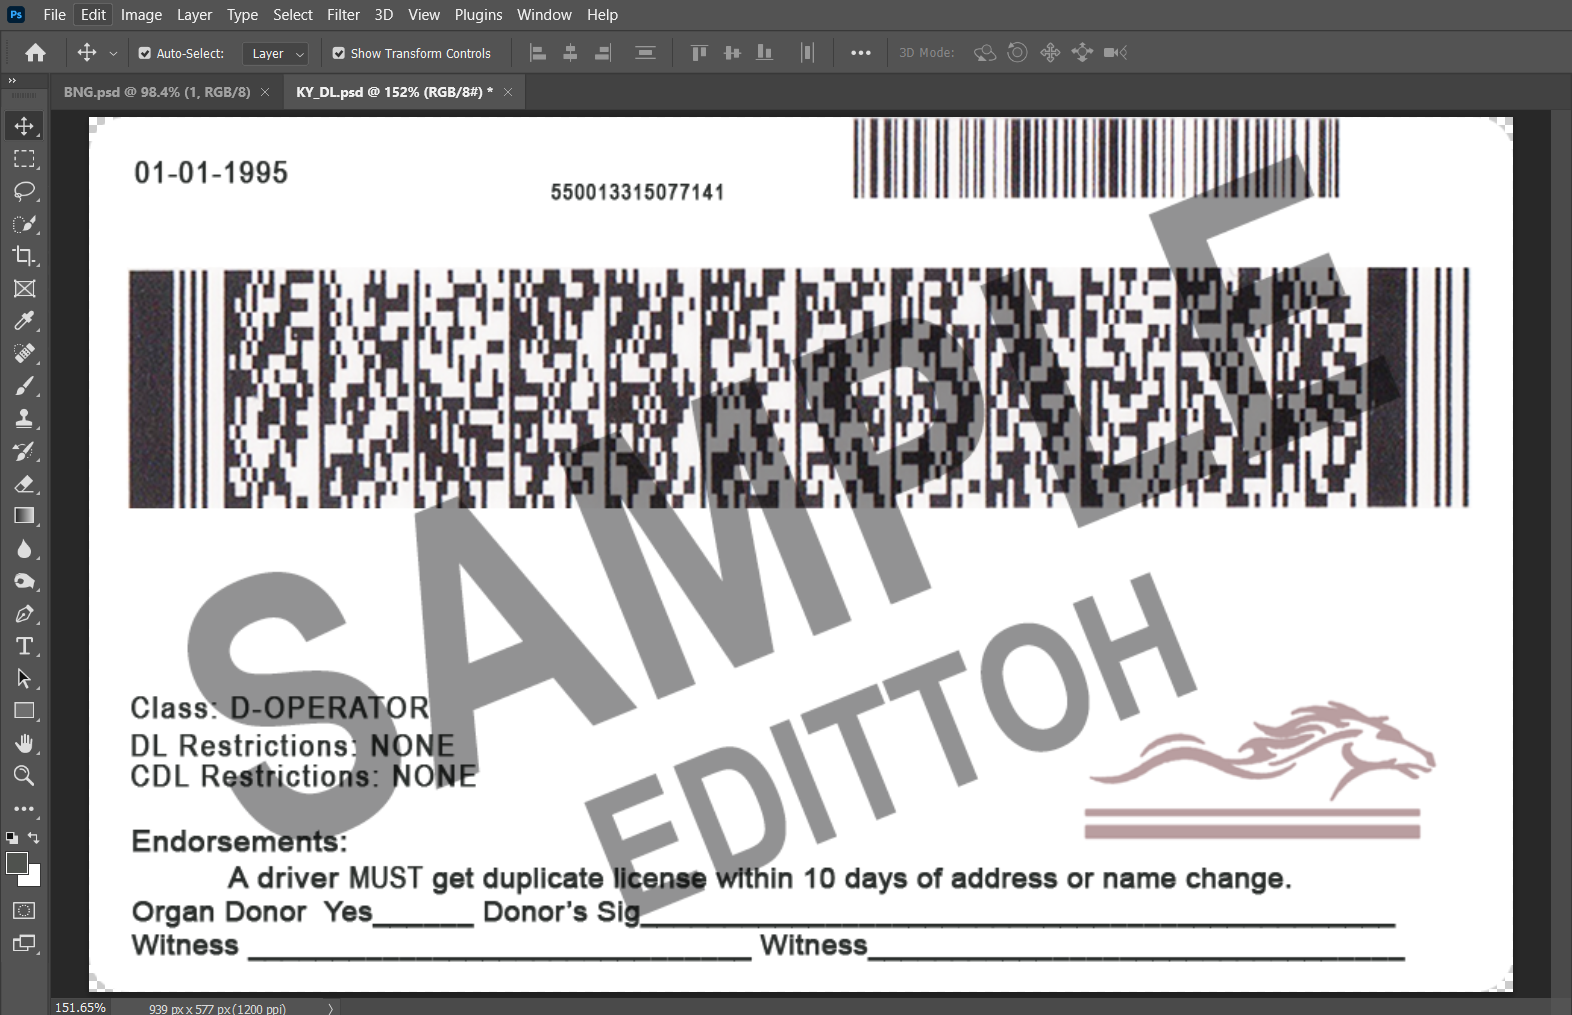Select the Healing Brush tool
The height and width of the screenshot is (1015, 1572).
pyautogui.click(x=24, y=354)
